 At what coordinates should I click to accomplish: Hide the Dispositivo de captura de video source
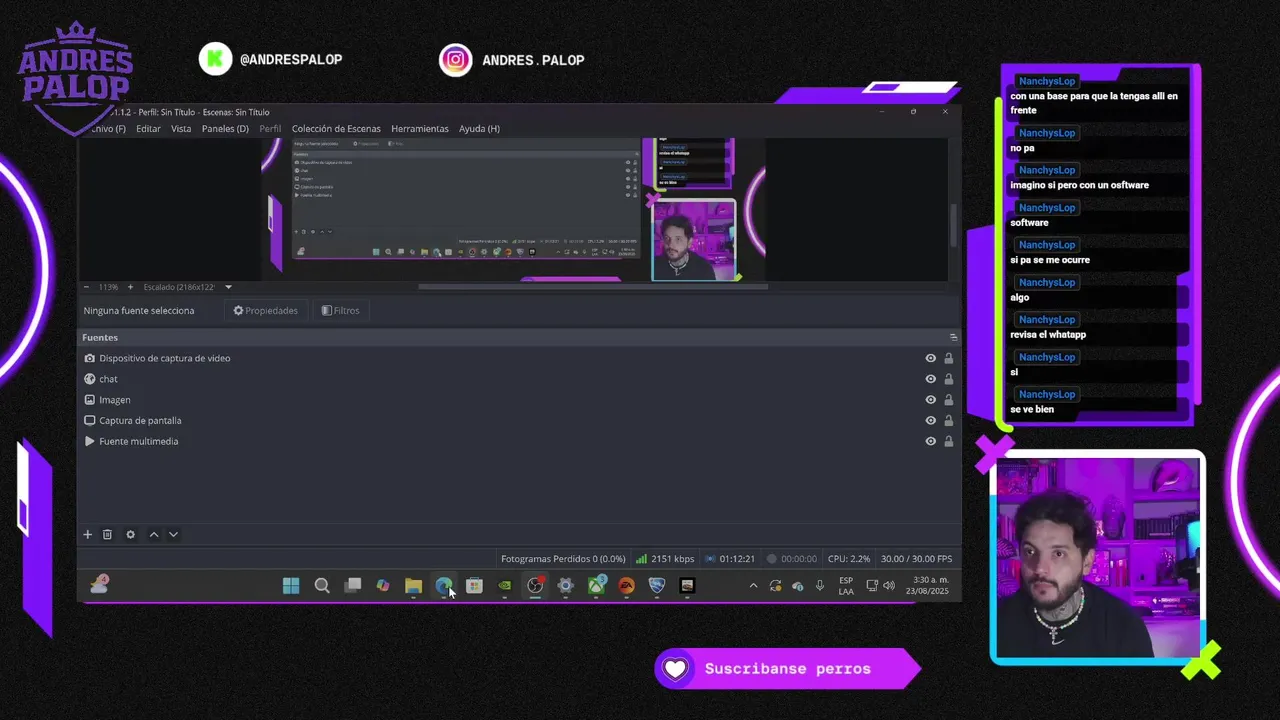click(931, 358)
